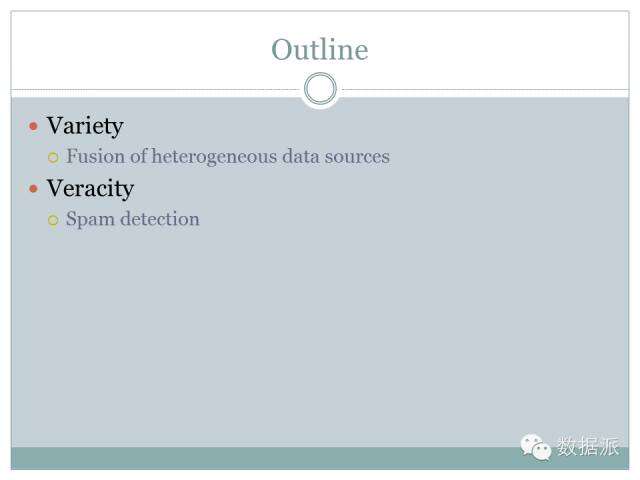The width and height of the screenshot is (640, 480).
Task: Click the orange bullet beside Veracity
Action: tap(34, 188)
